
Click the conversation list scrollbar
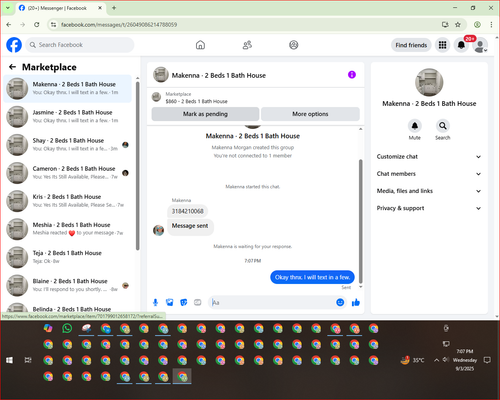[137, 165]
